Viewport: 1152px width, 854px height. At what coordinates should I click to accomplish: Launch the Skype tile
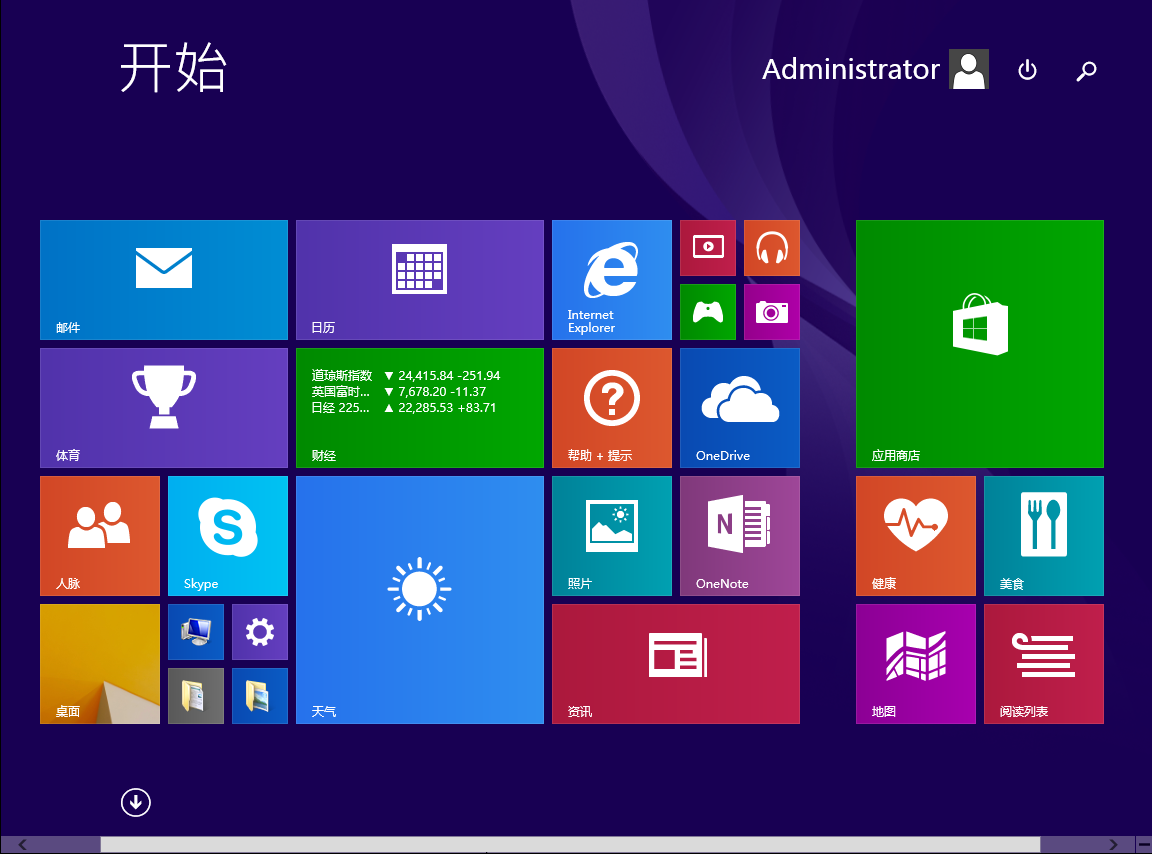[228, 536]
